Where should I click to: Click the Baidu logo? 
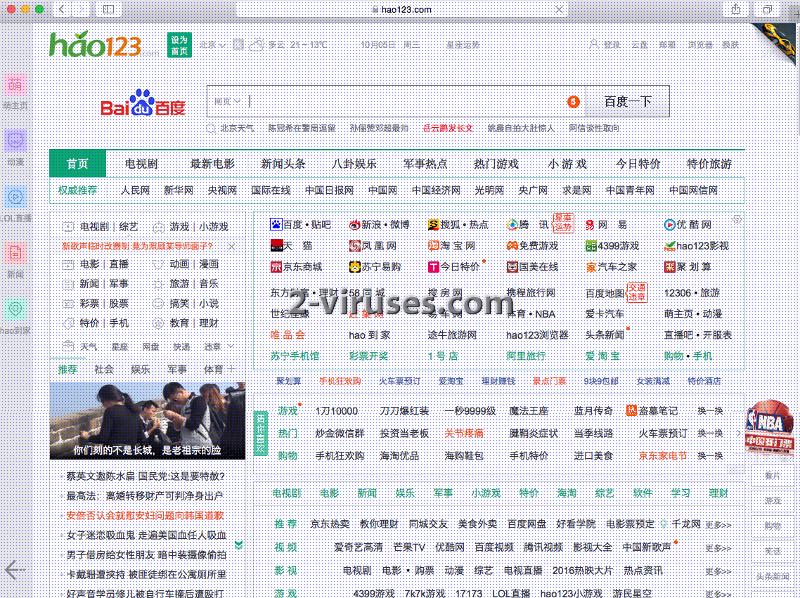click(142, 103)
